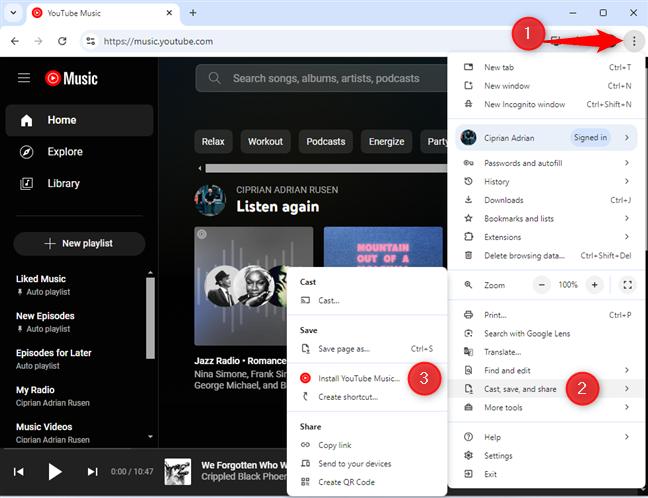
Task: Click the playlist sidebar vertical scrollbar
Action: pyautogui.click(x=150, y=318)
